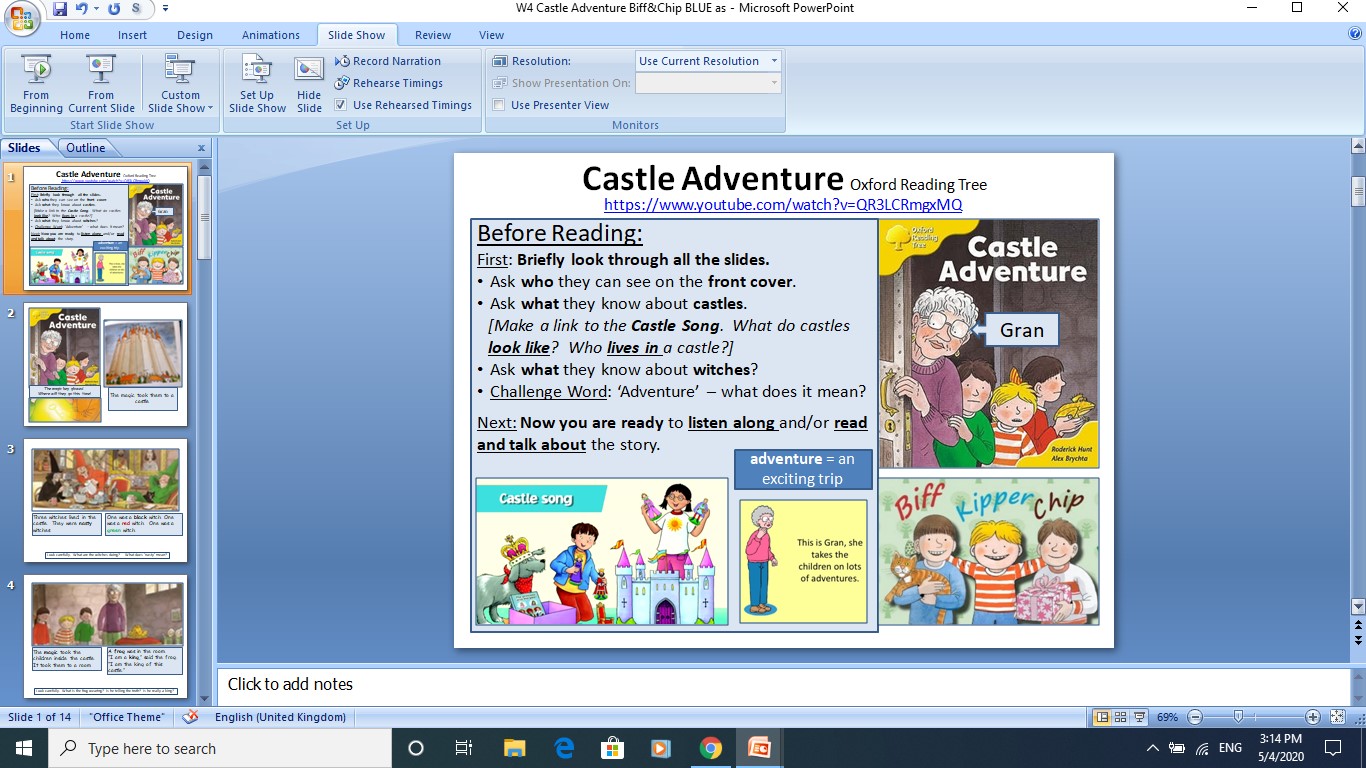Select the 'Gran' label text box
This screenshot has height=768, width=1366.
tap(1022, 330)
